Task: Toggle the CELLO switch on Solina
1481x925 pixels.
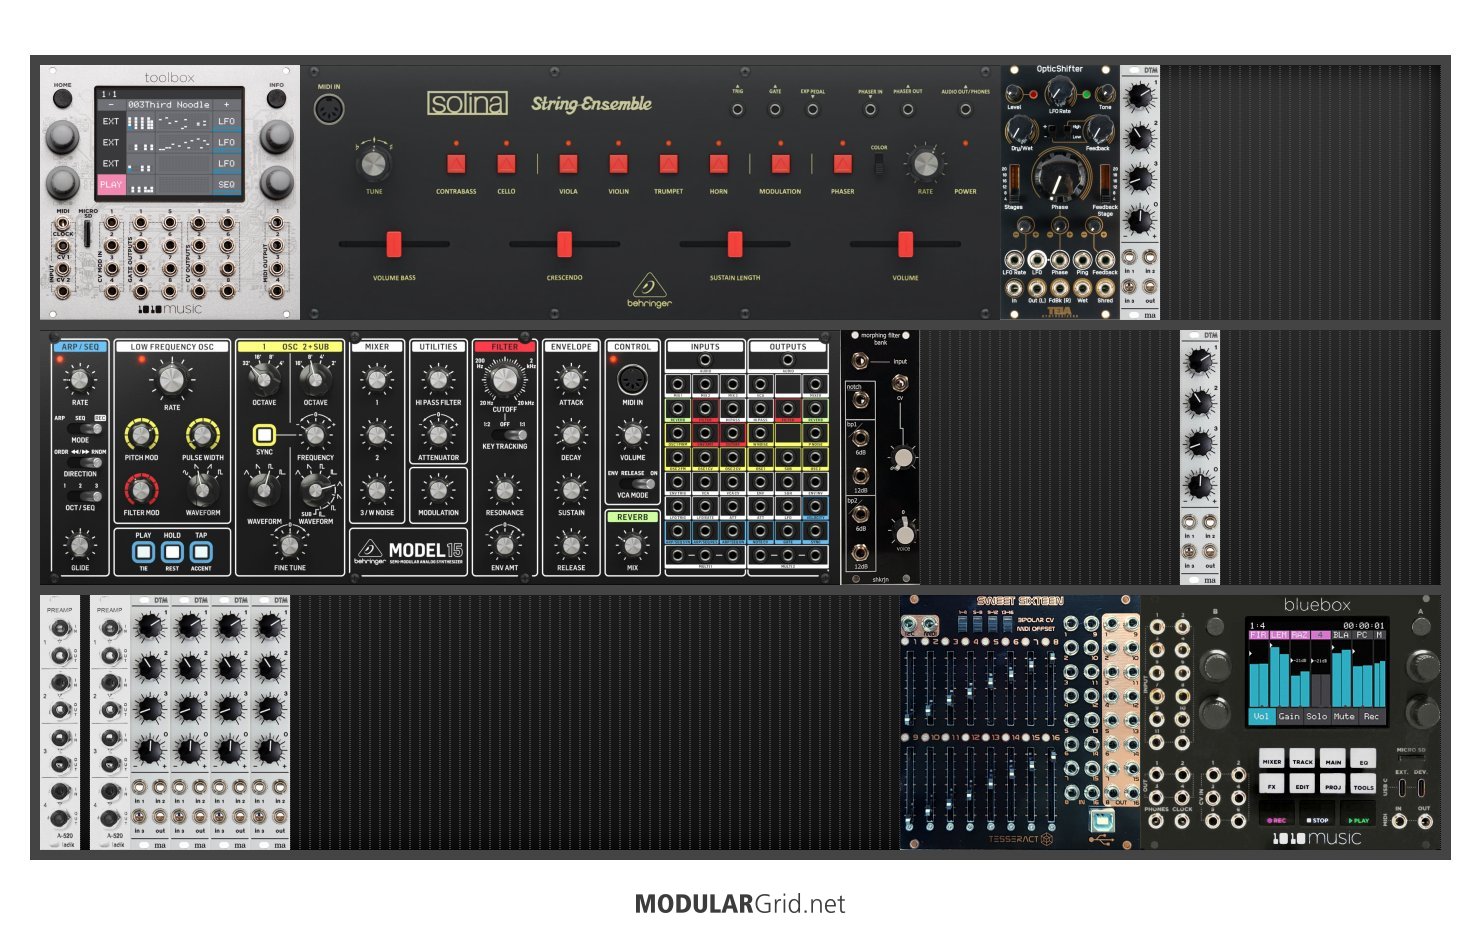Action: 506,163
